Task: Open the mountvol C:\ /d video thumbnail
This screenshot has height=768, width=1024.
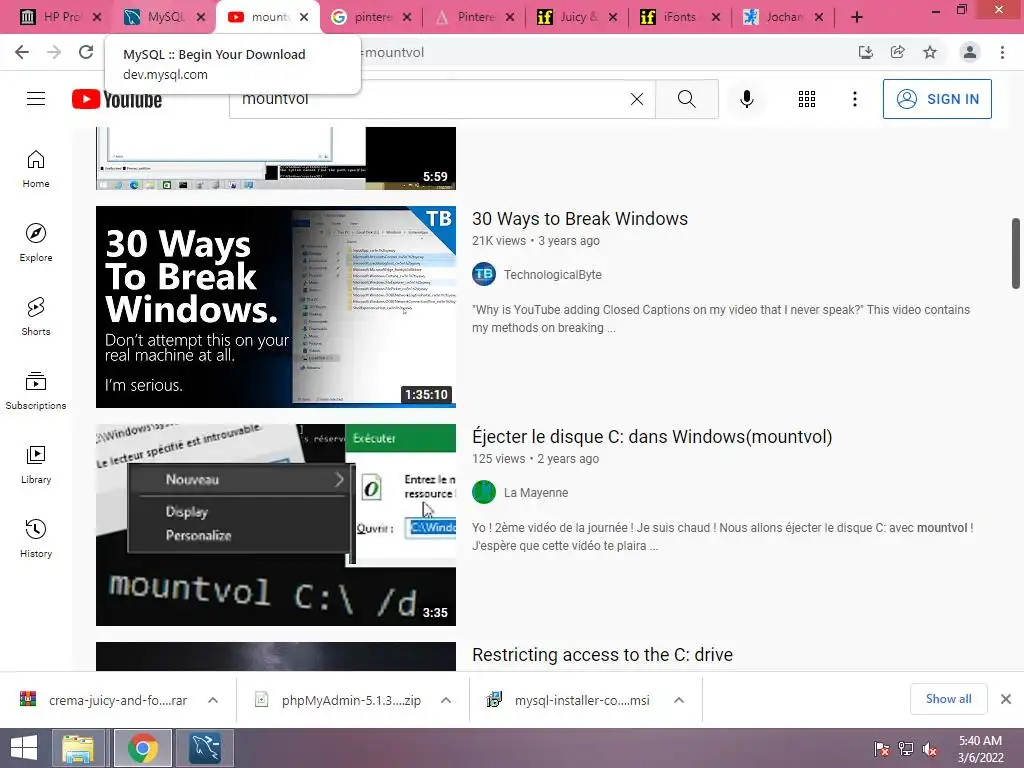Action: pyautogui.click(x=276, y=525)
